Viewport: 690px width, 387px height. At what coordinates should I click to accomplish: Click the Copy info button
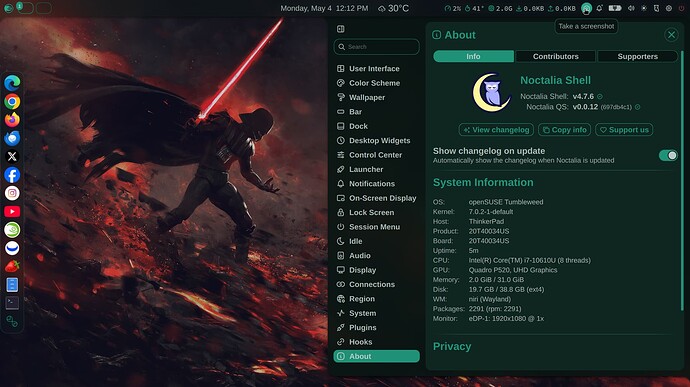tap(564, 130)
